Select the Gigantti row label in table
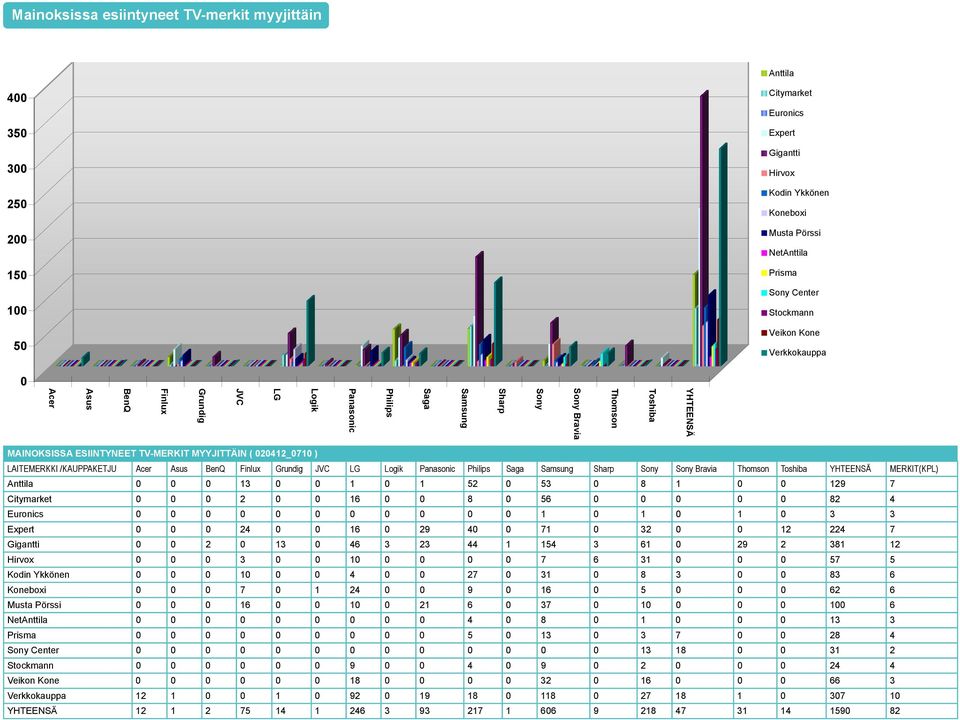The image size is (960, 720). (23, 544)
